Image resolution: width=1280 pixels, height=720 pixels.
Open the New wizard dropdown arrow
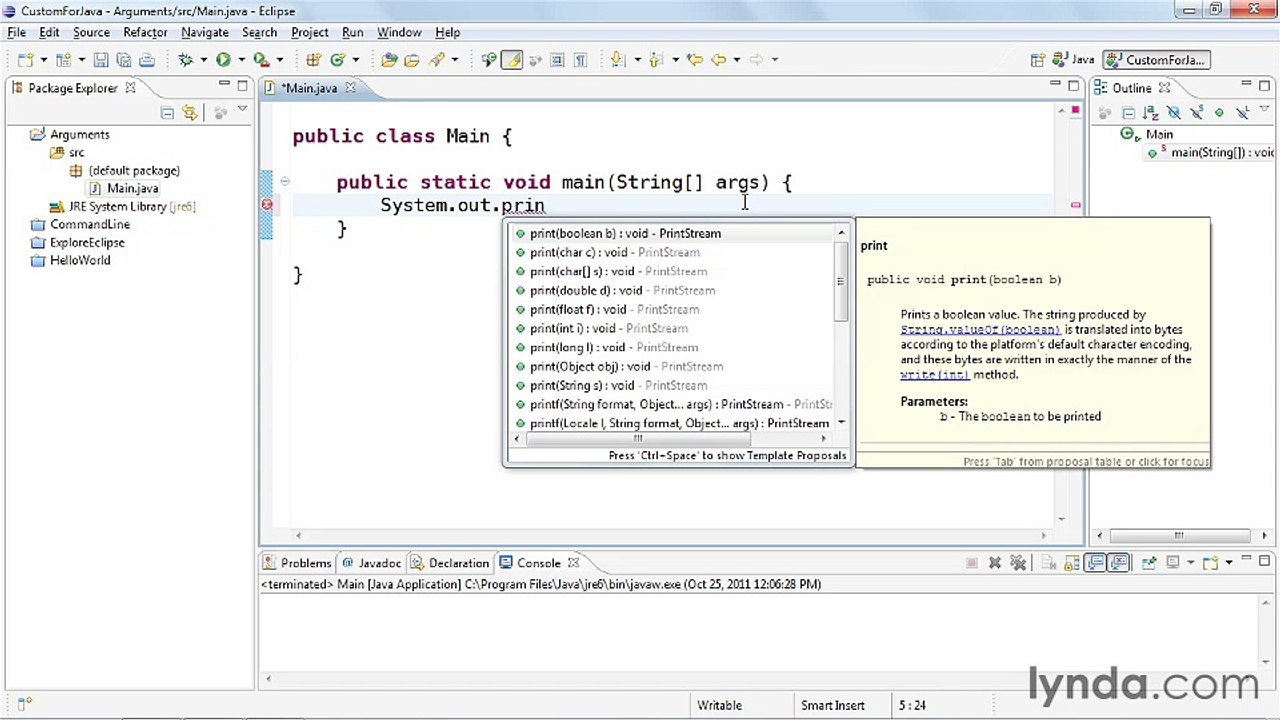(x=44, y=60)
